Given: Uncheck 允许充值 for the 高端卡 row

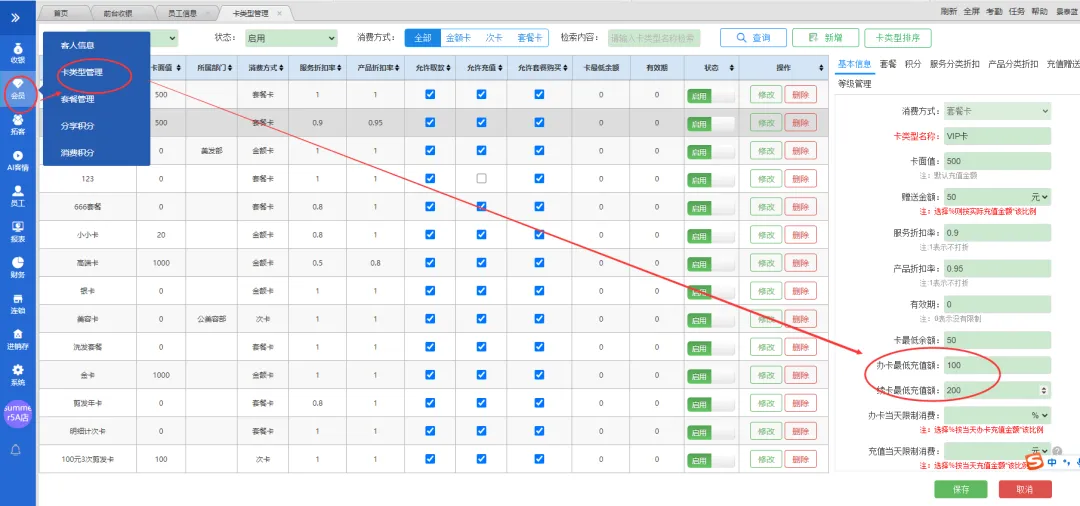Looking at the screenshot, I should pos(481,262).
